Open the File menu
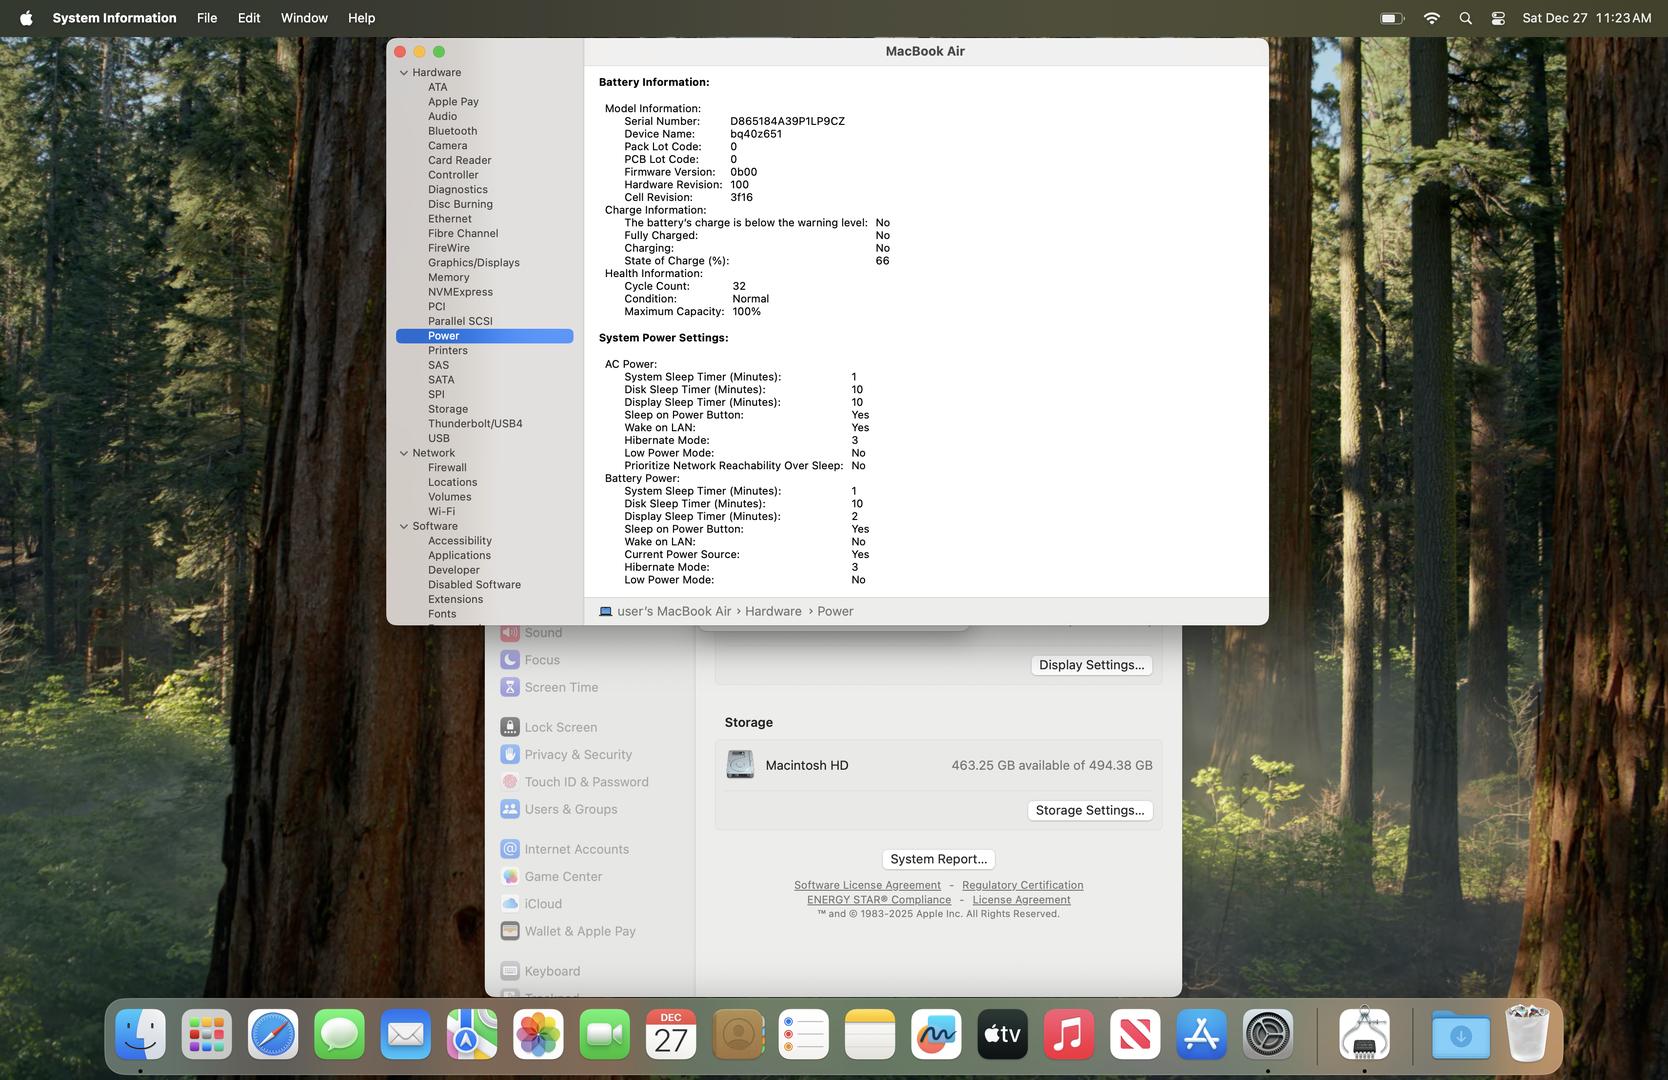This screenshot has height=1080, width=1668. tap(207, 18)
